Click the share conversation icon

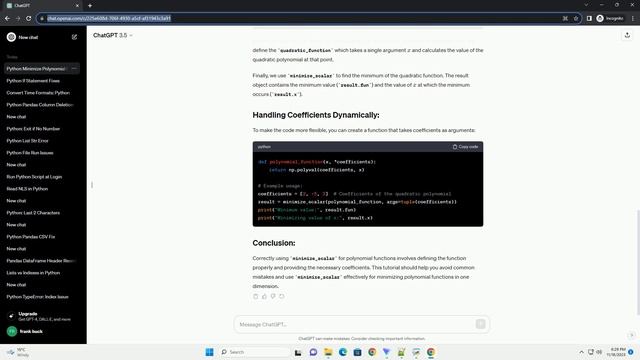click(627, 36)
